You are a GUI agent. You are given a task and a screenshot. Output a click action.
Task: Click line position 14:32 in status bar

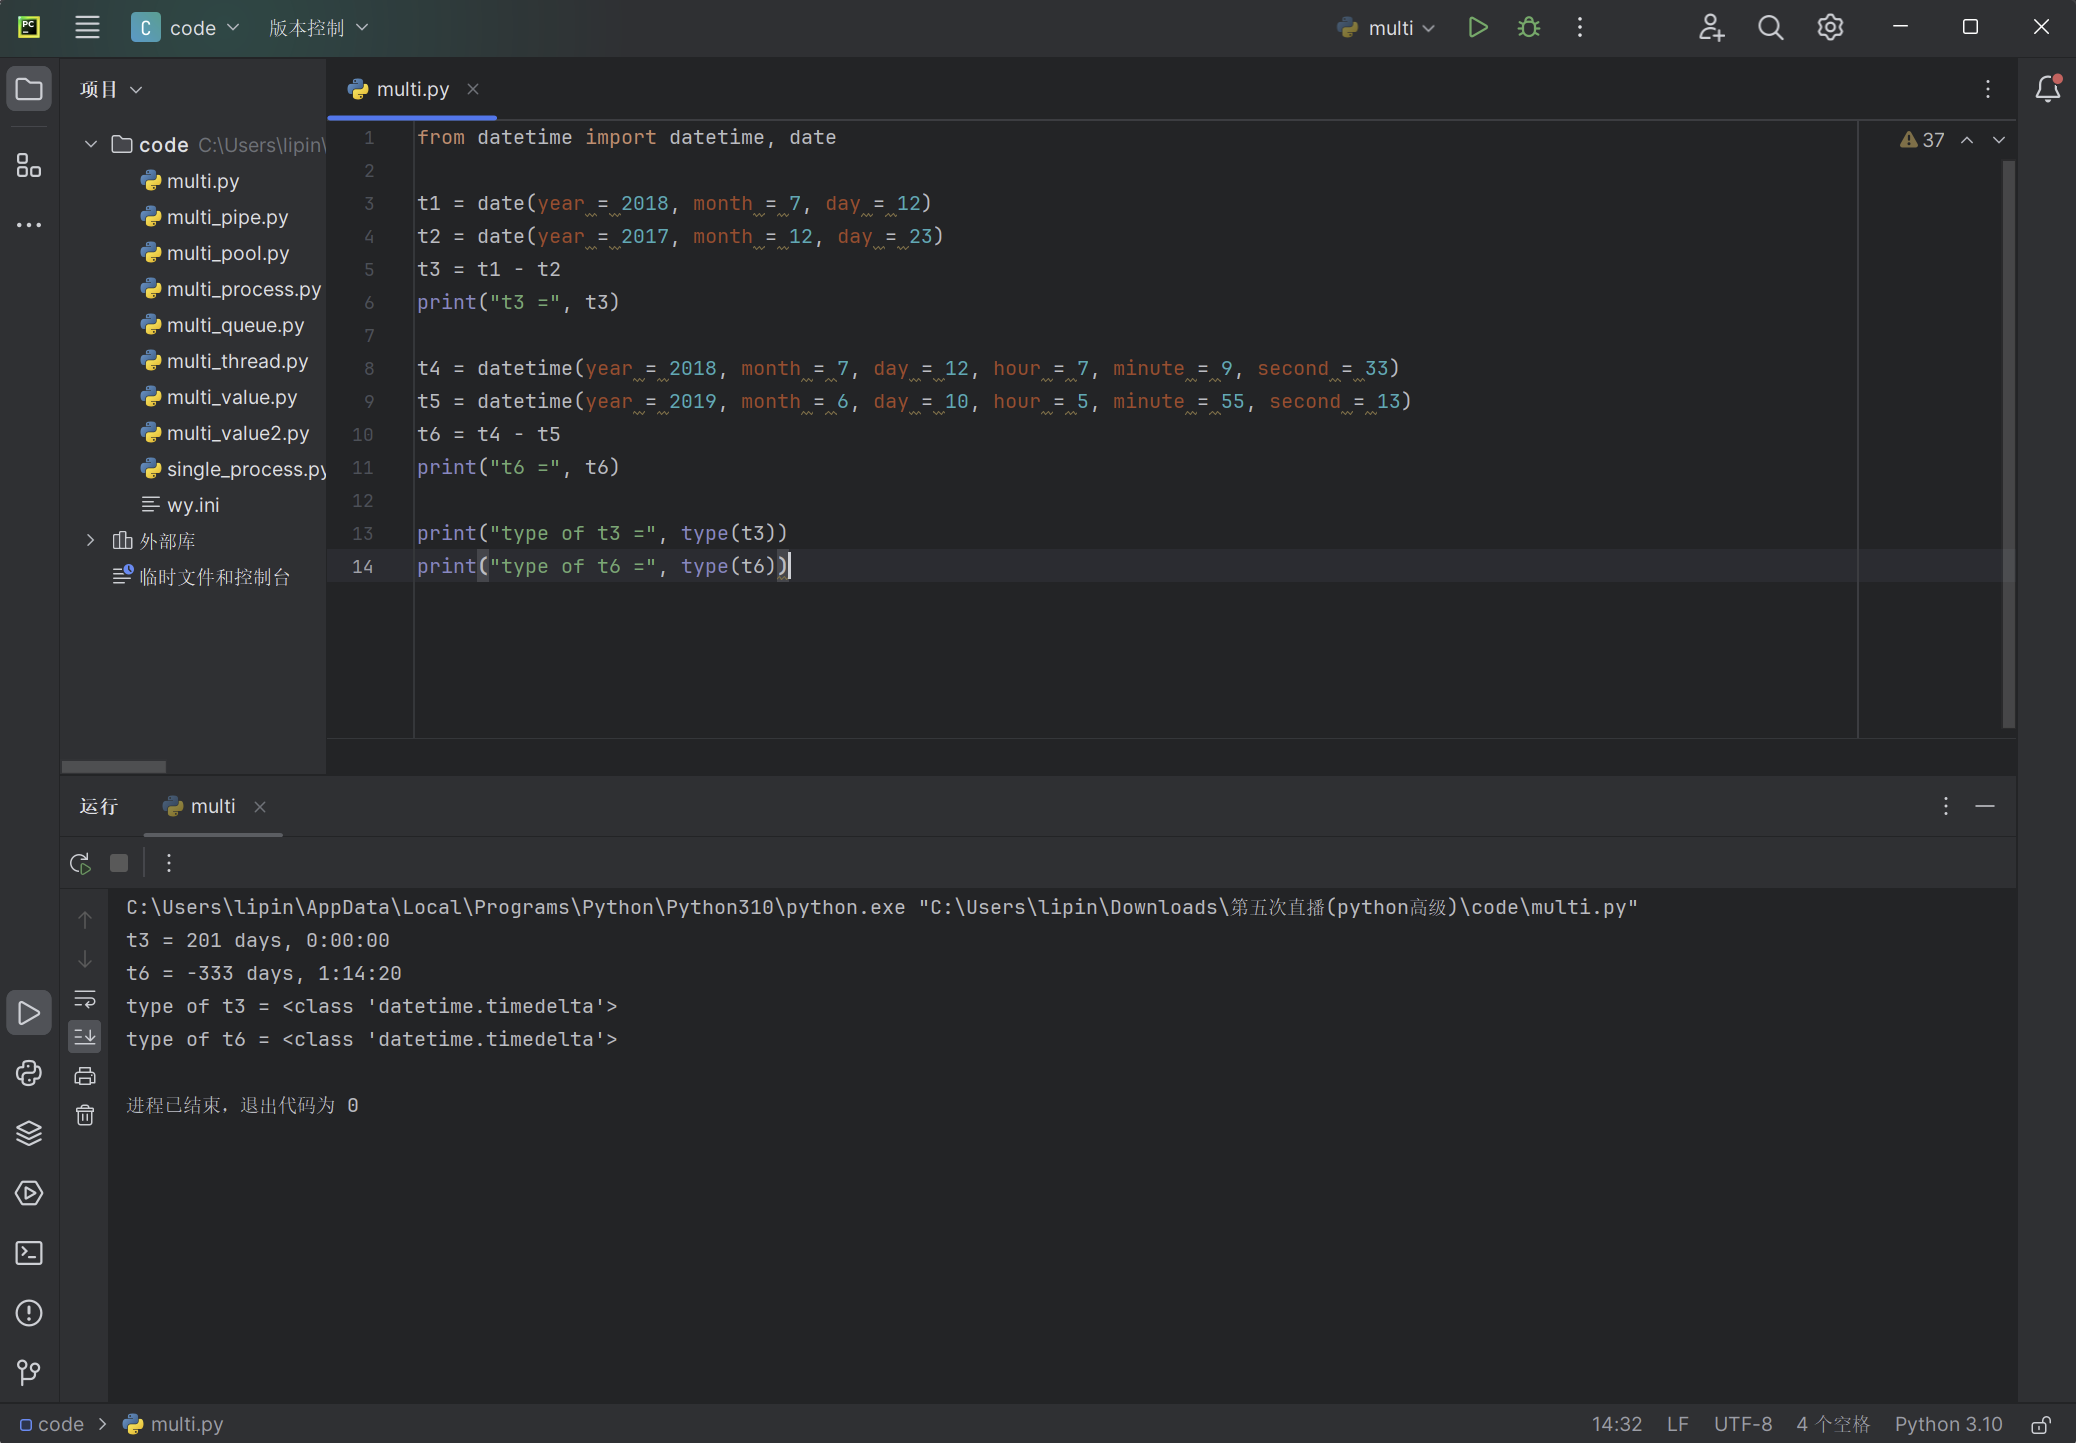pyautogui.click(x=1617, y=1424)
